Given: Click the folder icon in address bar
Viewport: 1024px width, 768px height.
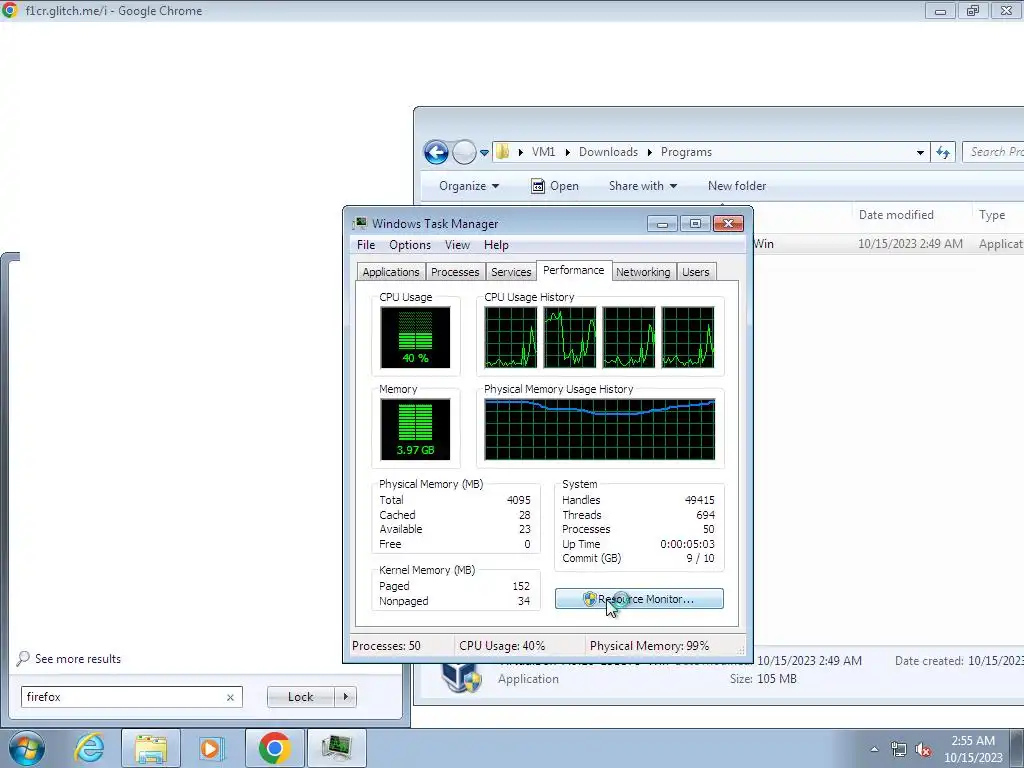Looking at the screenshot, I should (x=502, y=152).
